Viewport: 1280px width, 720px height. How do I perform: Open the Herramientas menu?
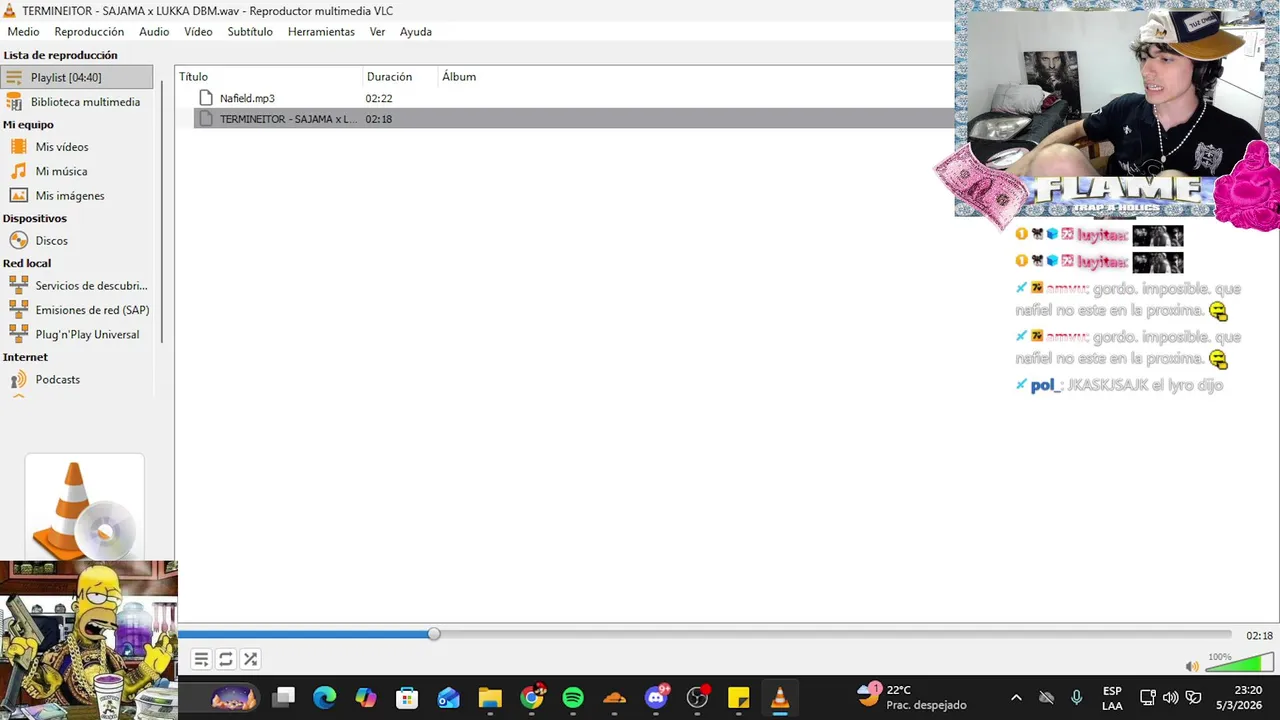tap(321, 32)
